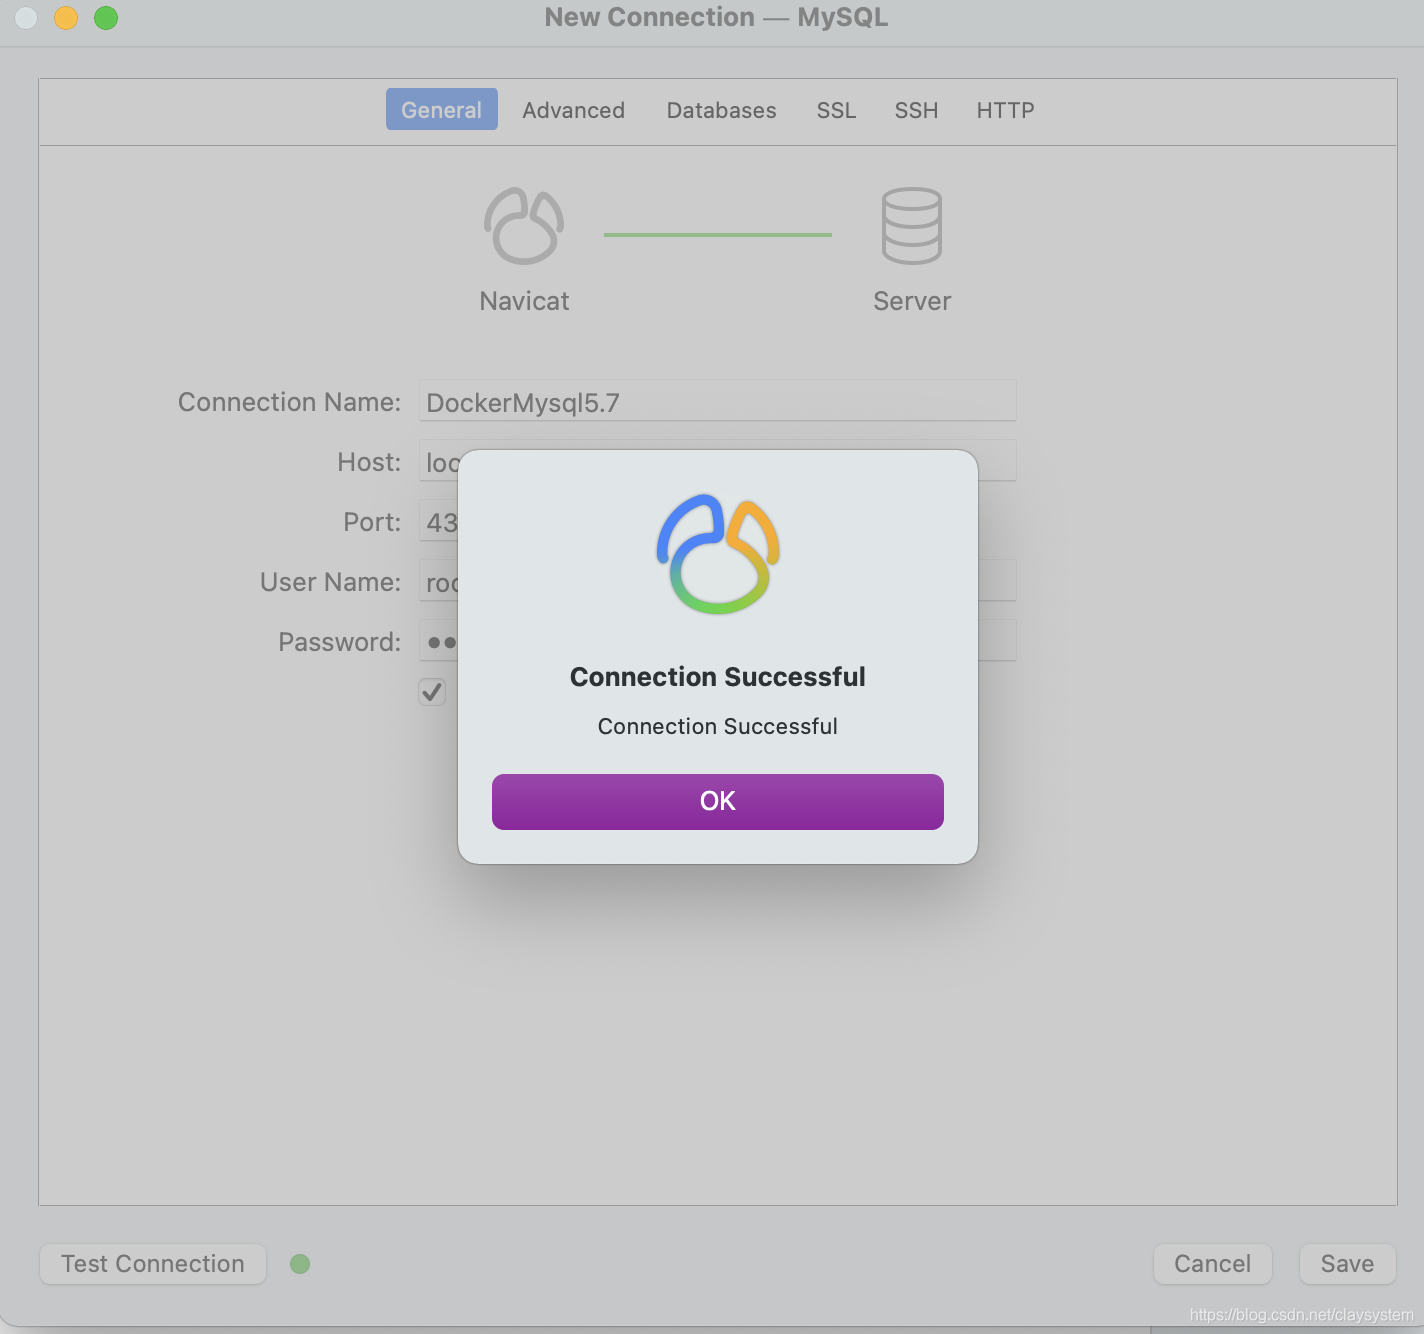Switch to the General tab
1424x1334 pixels.
pos(442,110)
